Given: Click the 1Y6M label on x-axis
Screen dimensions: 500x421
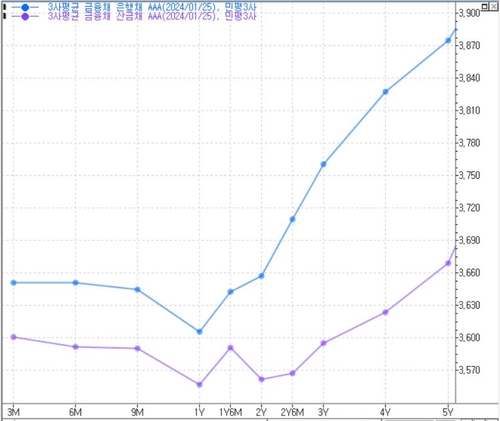Looking at the screenshot, I should click(x=230, y=413).
